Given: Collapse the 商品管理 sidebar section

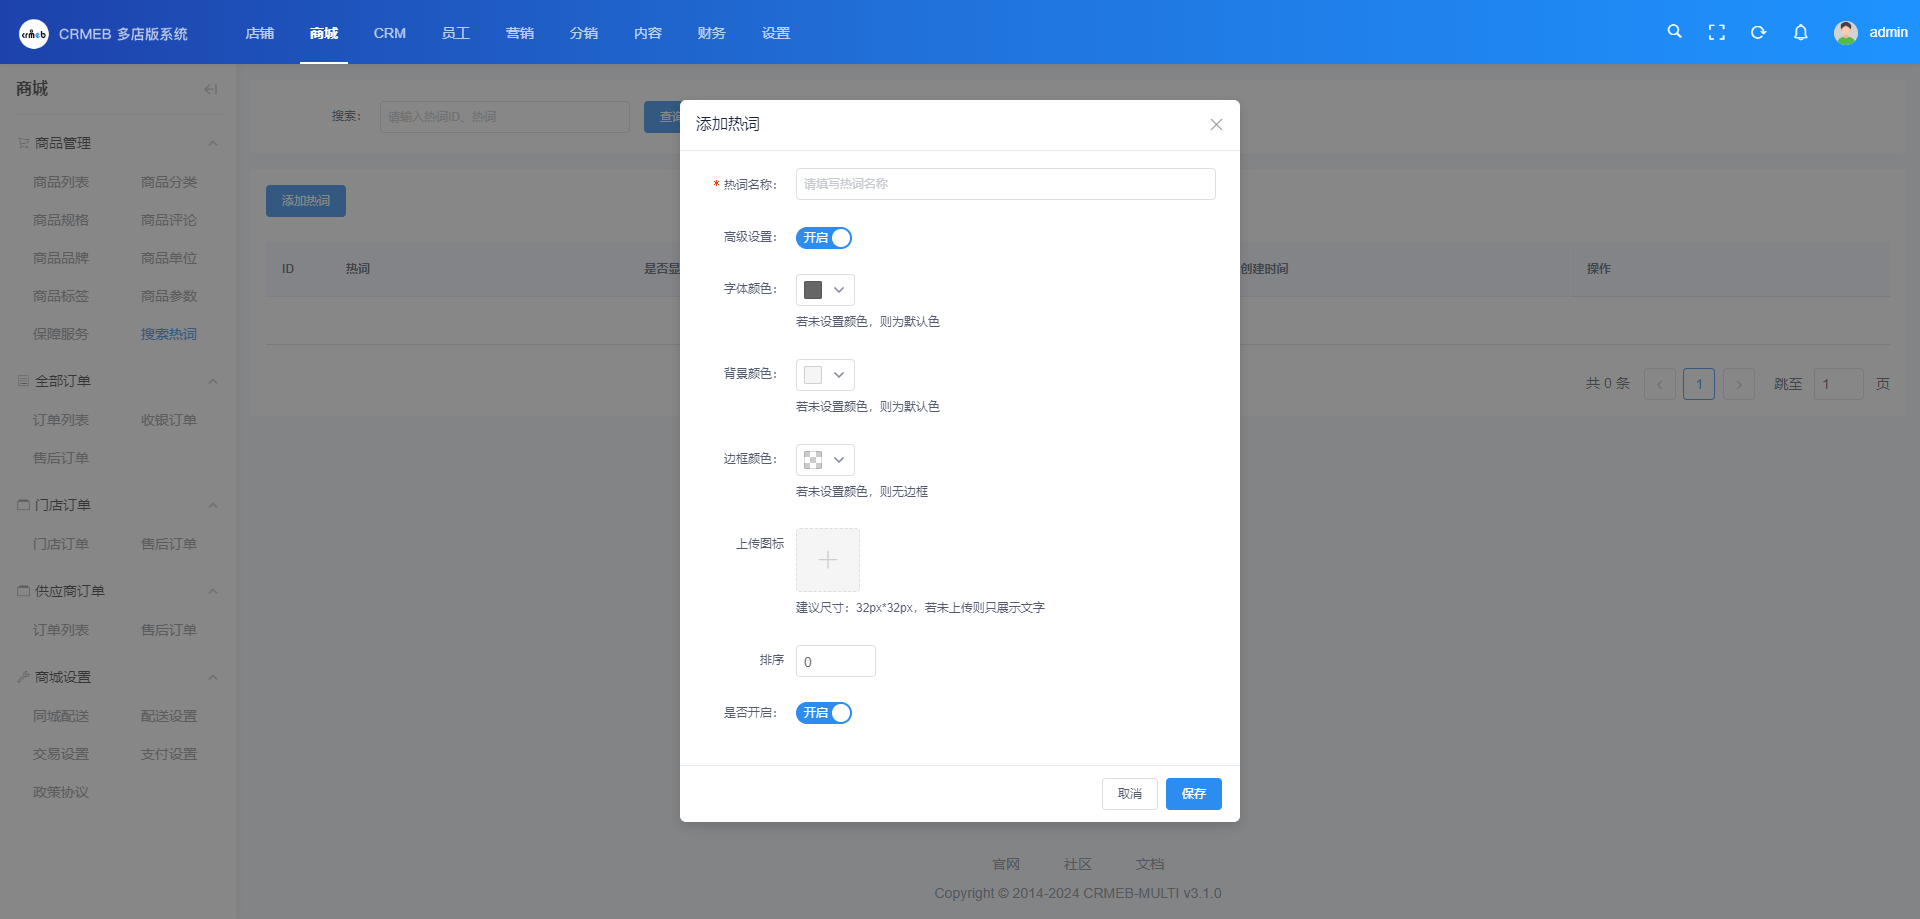Looking at the screenshot, I should coord(212,144).
